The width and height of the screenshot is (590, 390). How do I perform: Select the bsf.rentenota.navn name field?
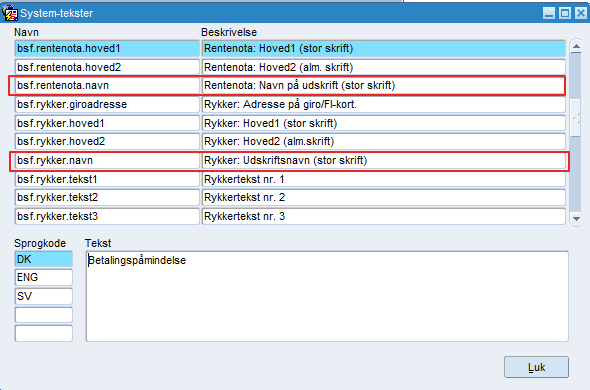click(107, 85)
